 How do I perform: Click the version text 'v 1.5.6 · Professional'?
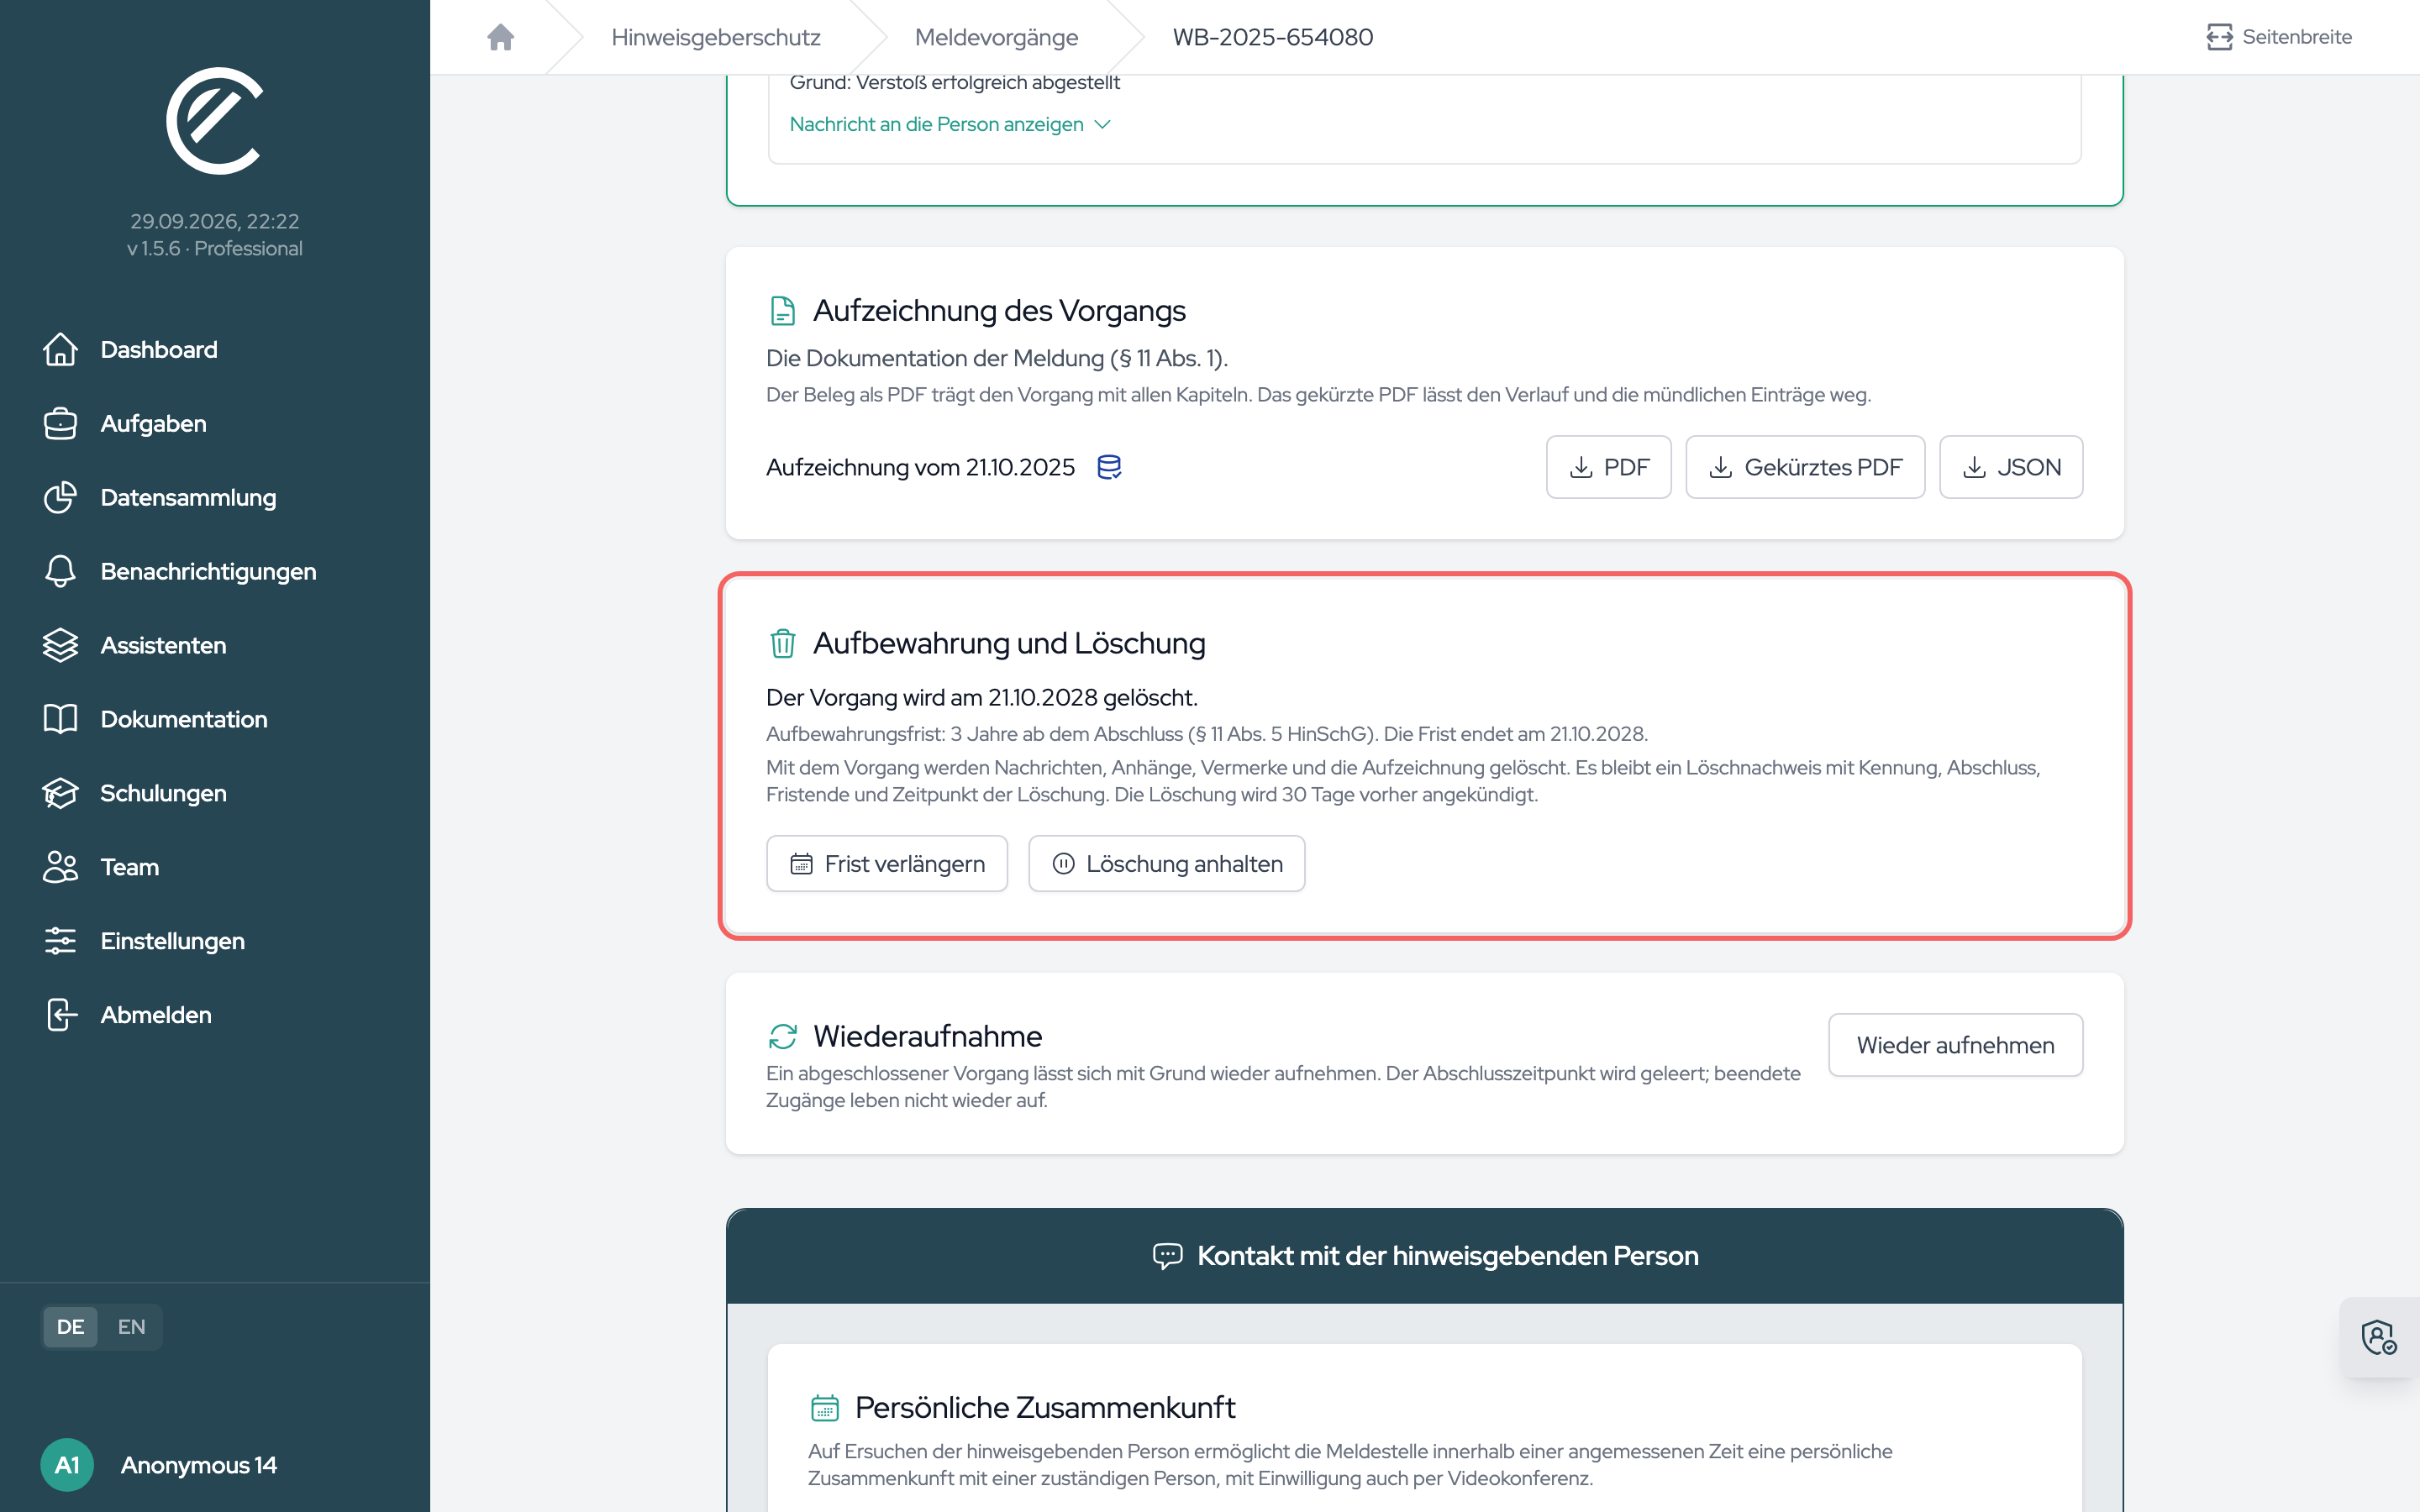(214, 248)
